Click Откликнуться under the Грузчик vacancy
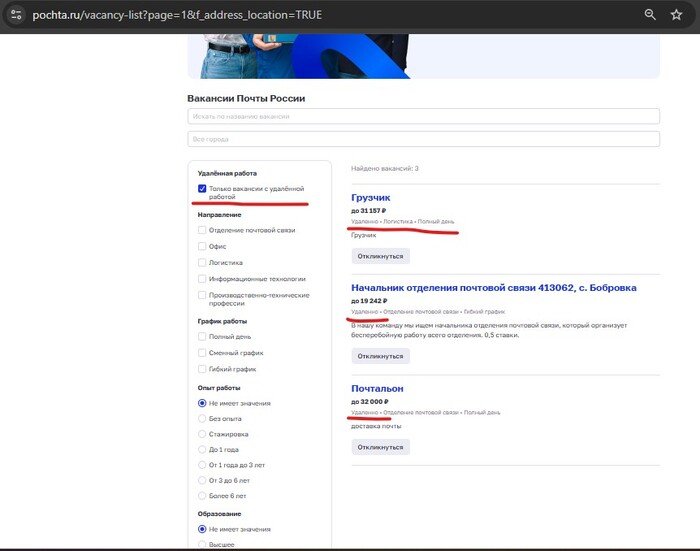700x551 pixels. 380,256
